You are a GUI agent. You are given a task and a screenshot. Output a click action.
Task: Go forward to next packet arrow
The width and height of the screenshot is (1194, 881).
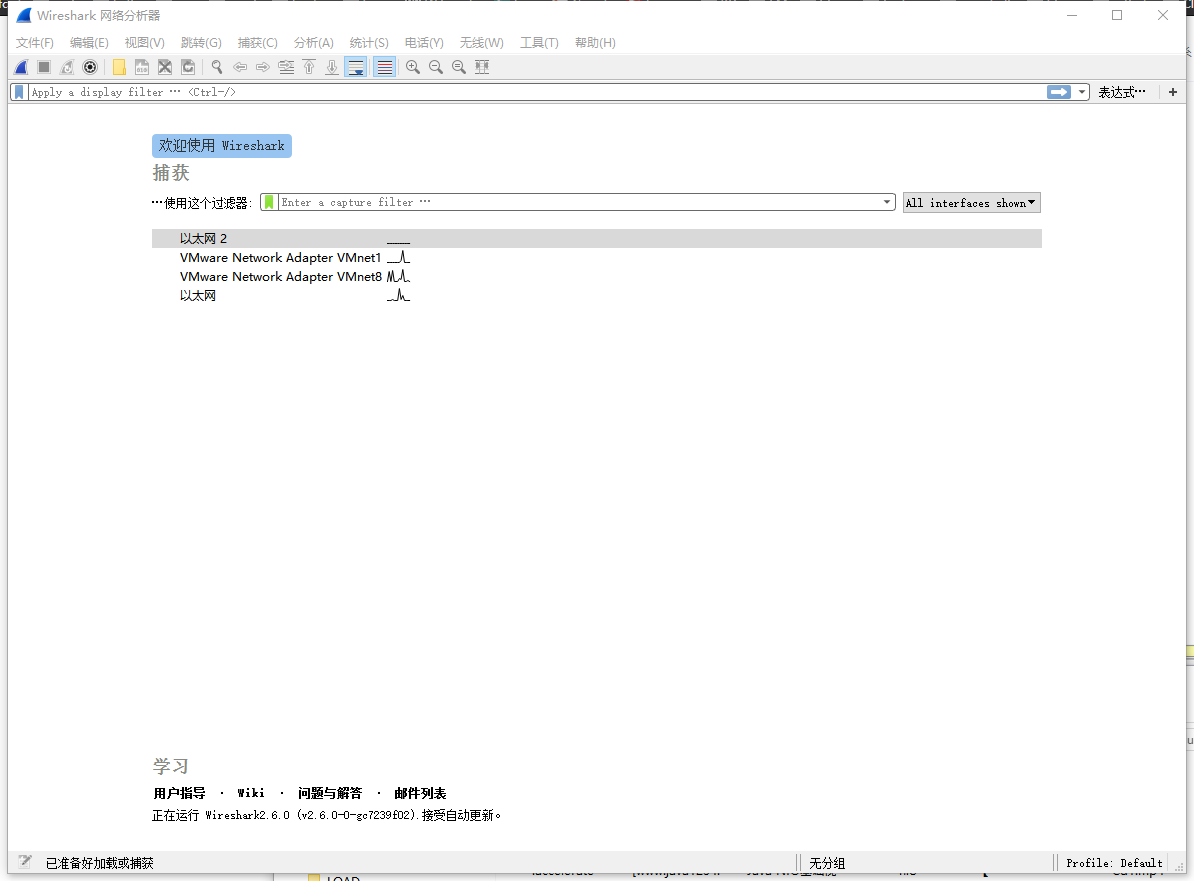pos(263,67)
